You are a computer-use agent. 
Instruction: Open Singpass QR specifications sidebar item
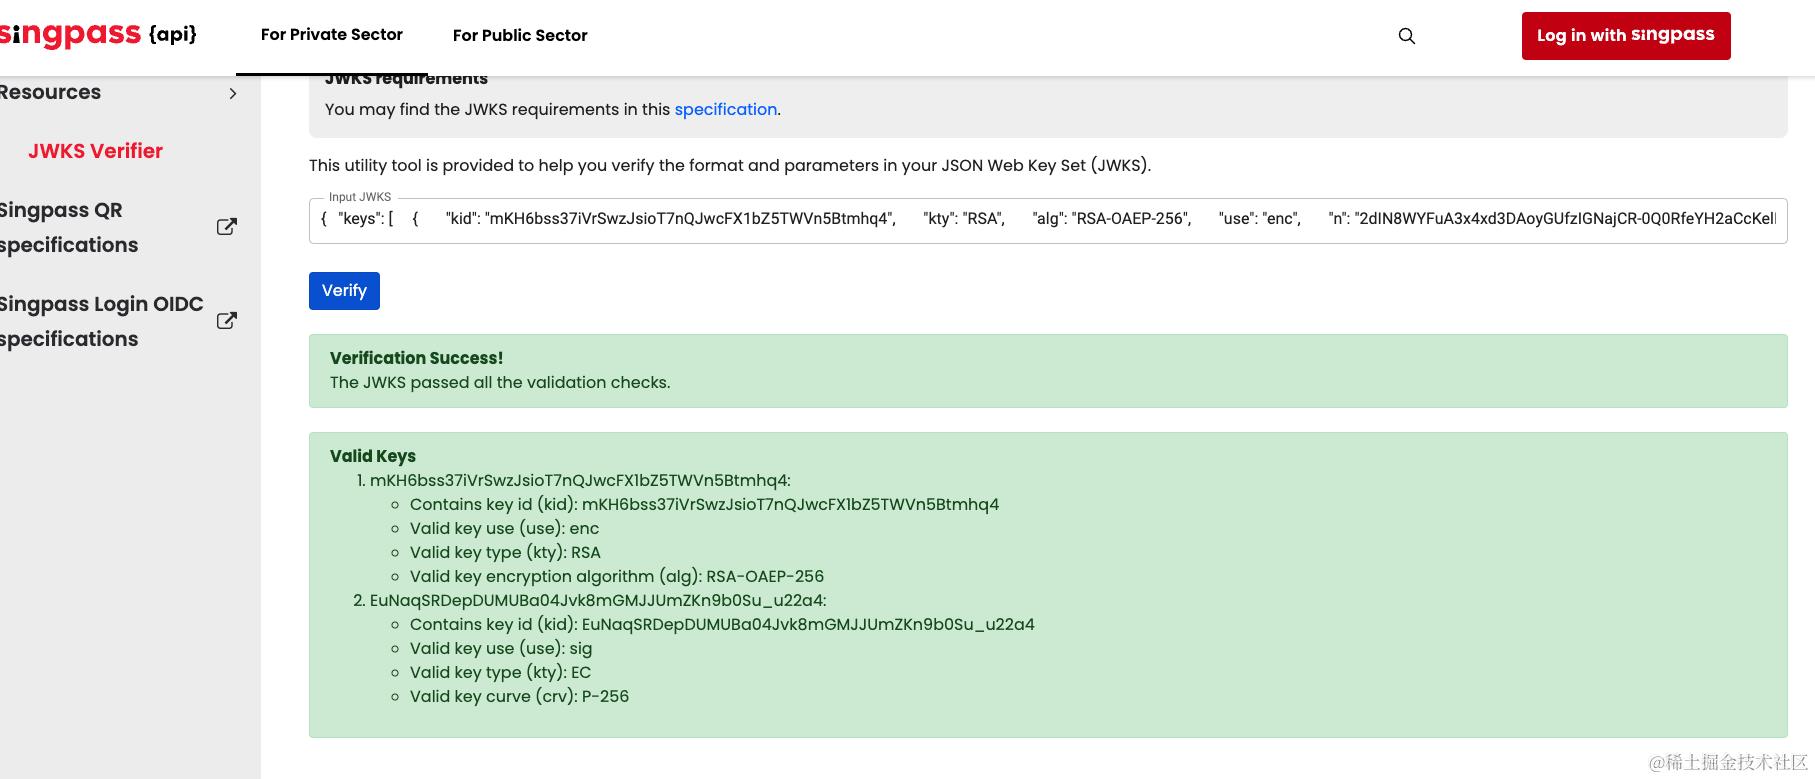click(70, 227)
